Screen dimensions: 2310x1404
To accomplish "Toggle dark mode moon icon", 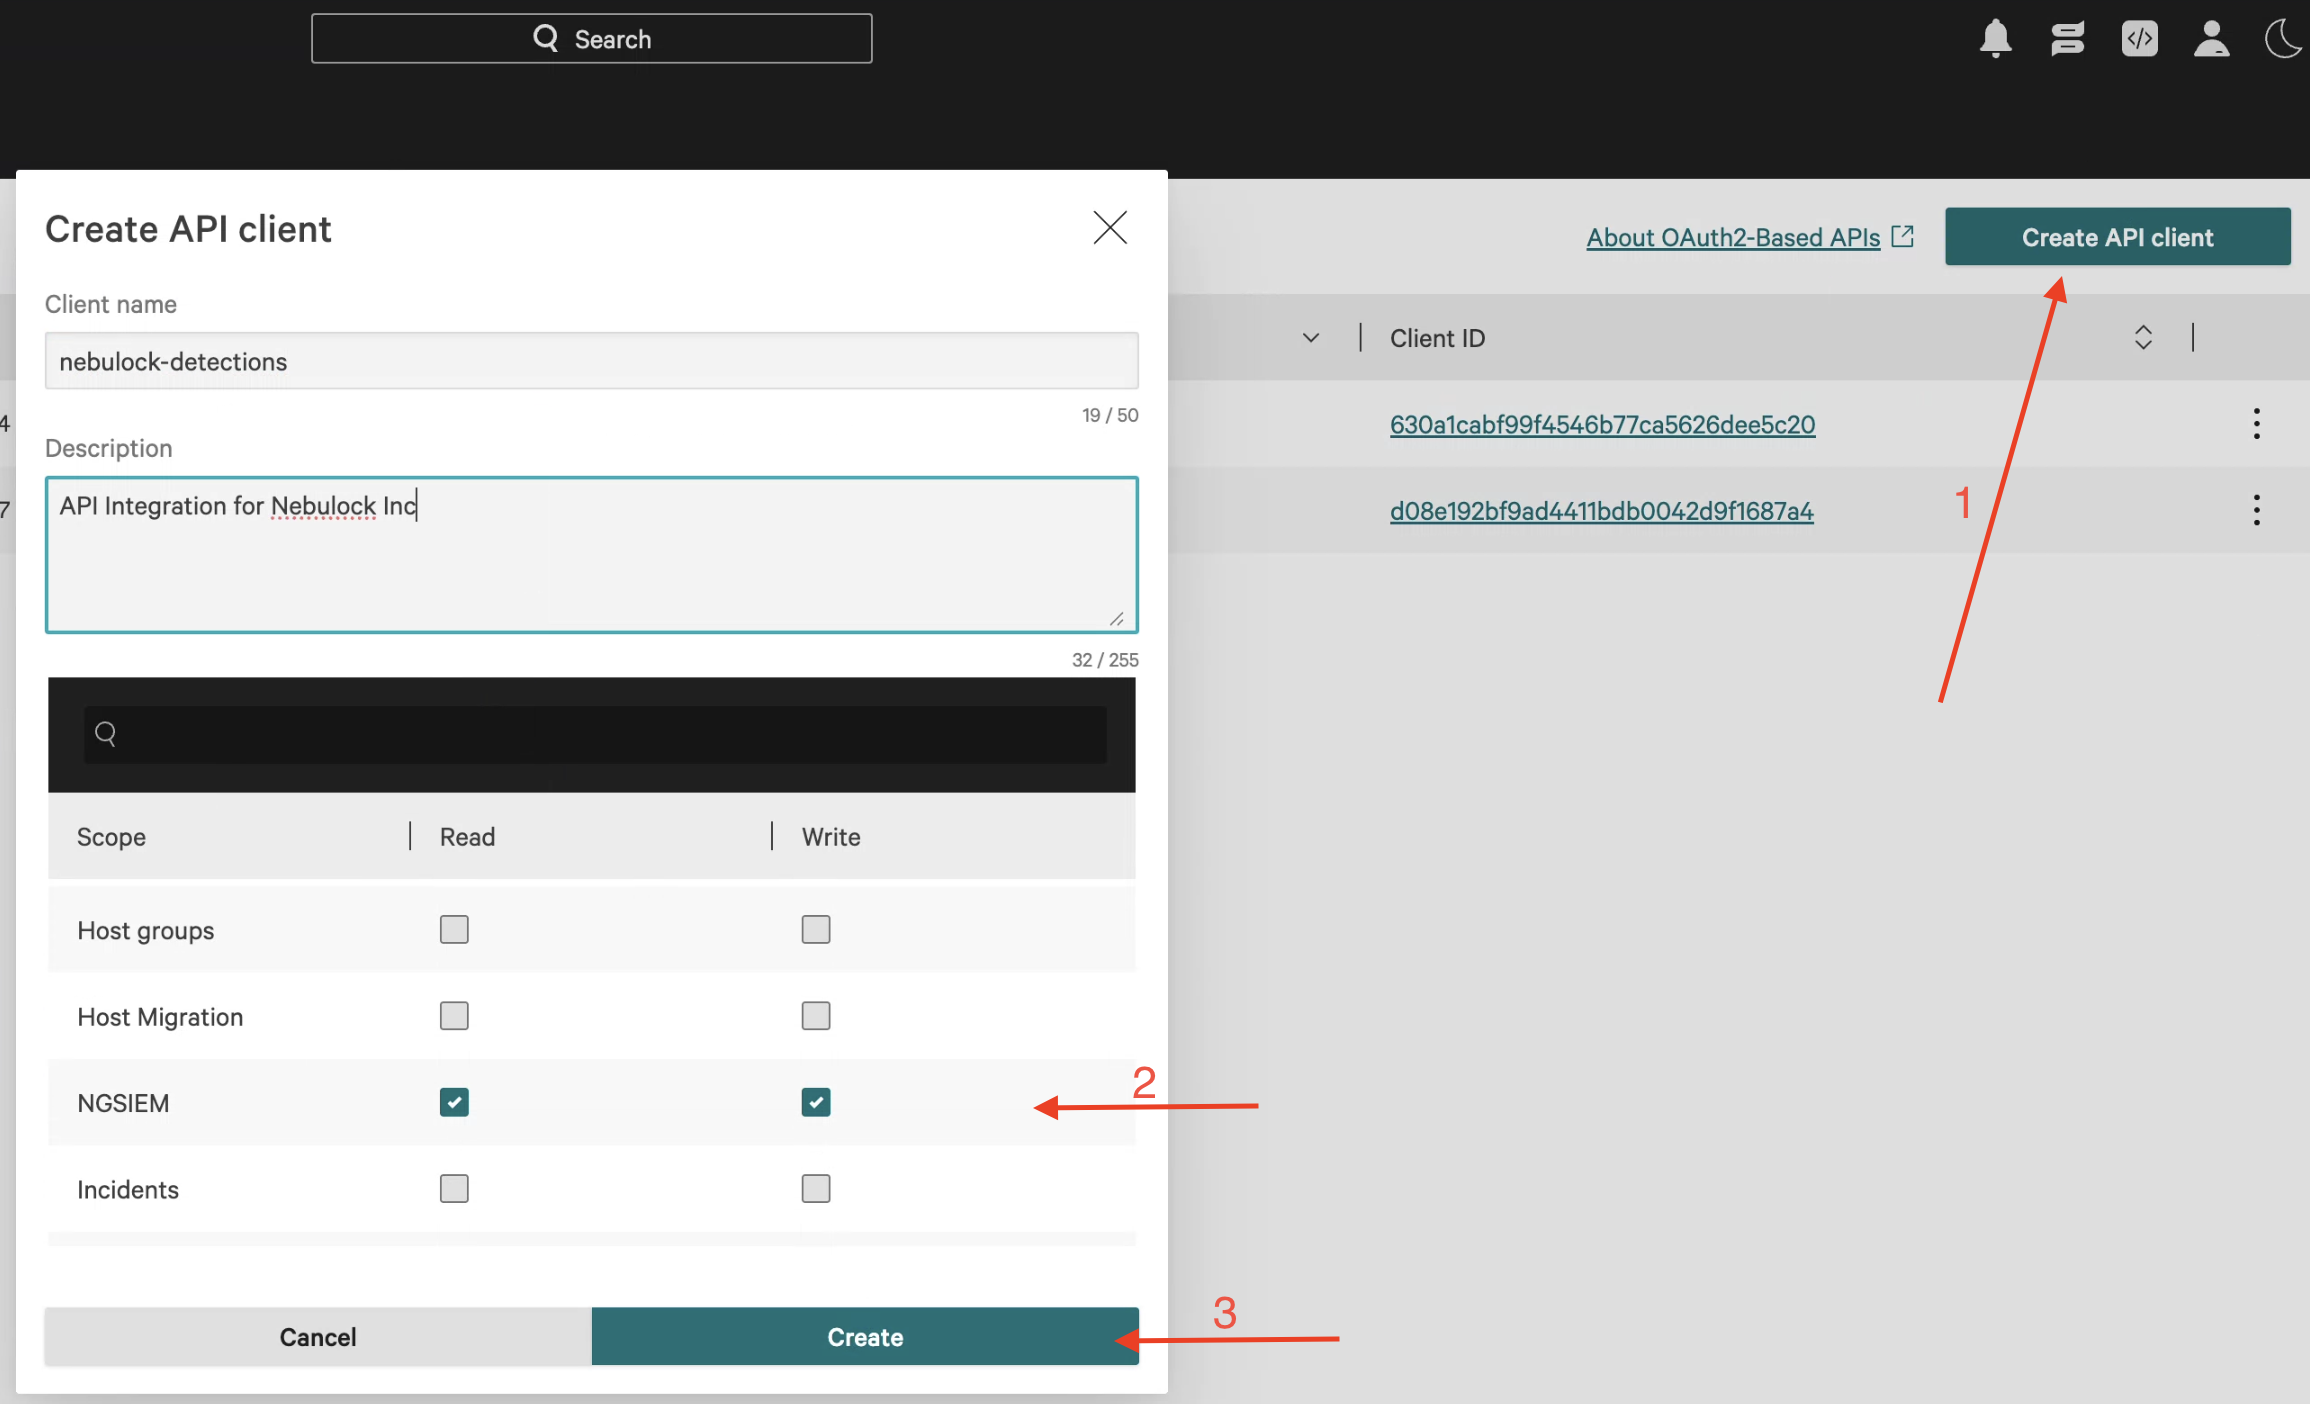I will click(2283, 39).
